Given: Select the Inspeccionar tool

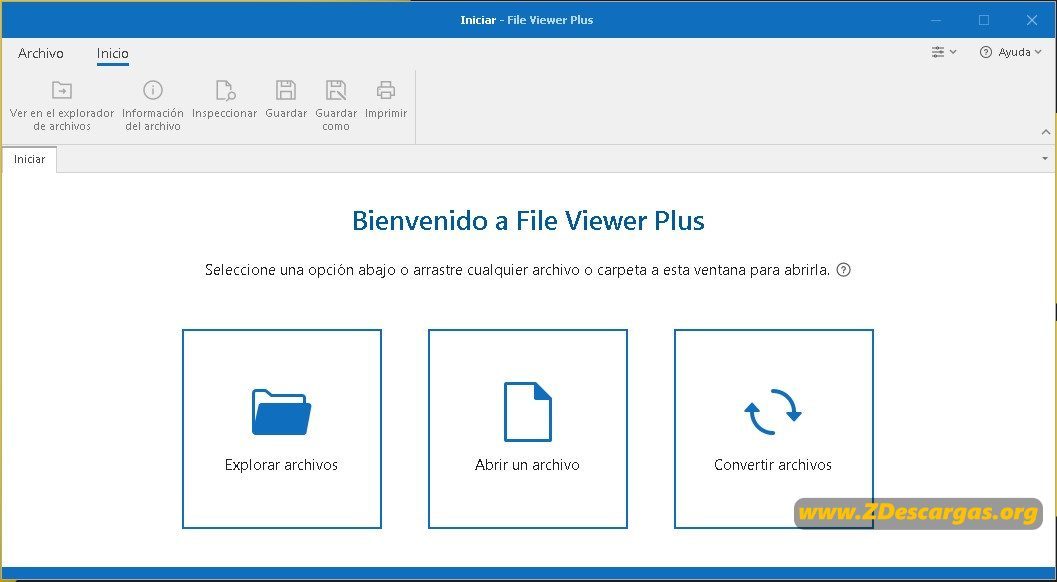Looking at the screenshot, I should coord(224,98).
